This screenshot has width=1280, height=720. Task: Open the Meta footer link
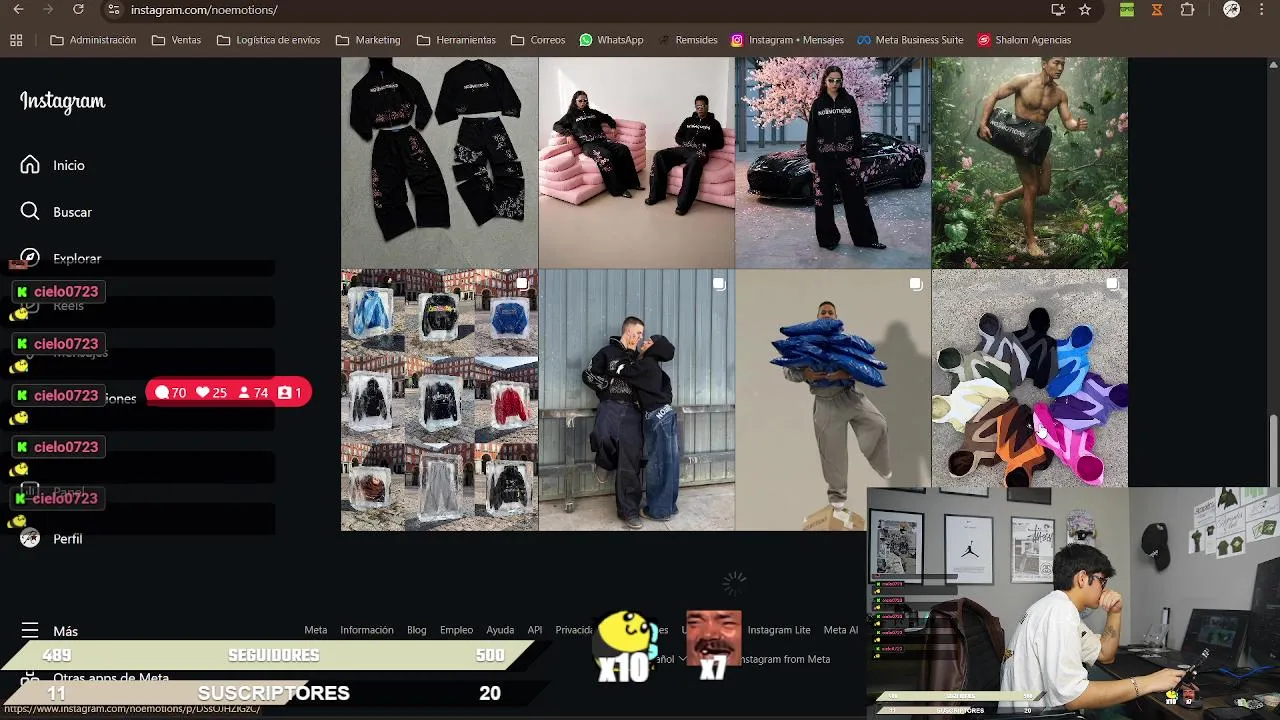315,630
